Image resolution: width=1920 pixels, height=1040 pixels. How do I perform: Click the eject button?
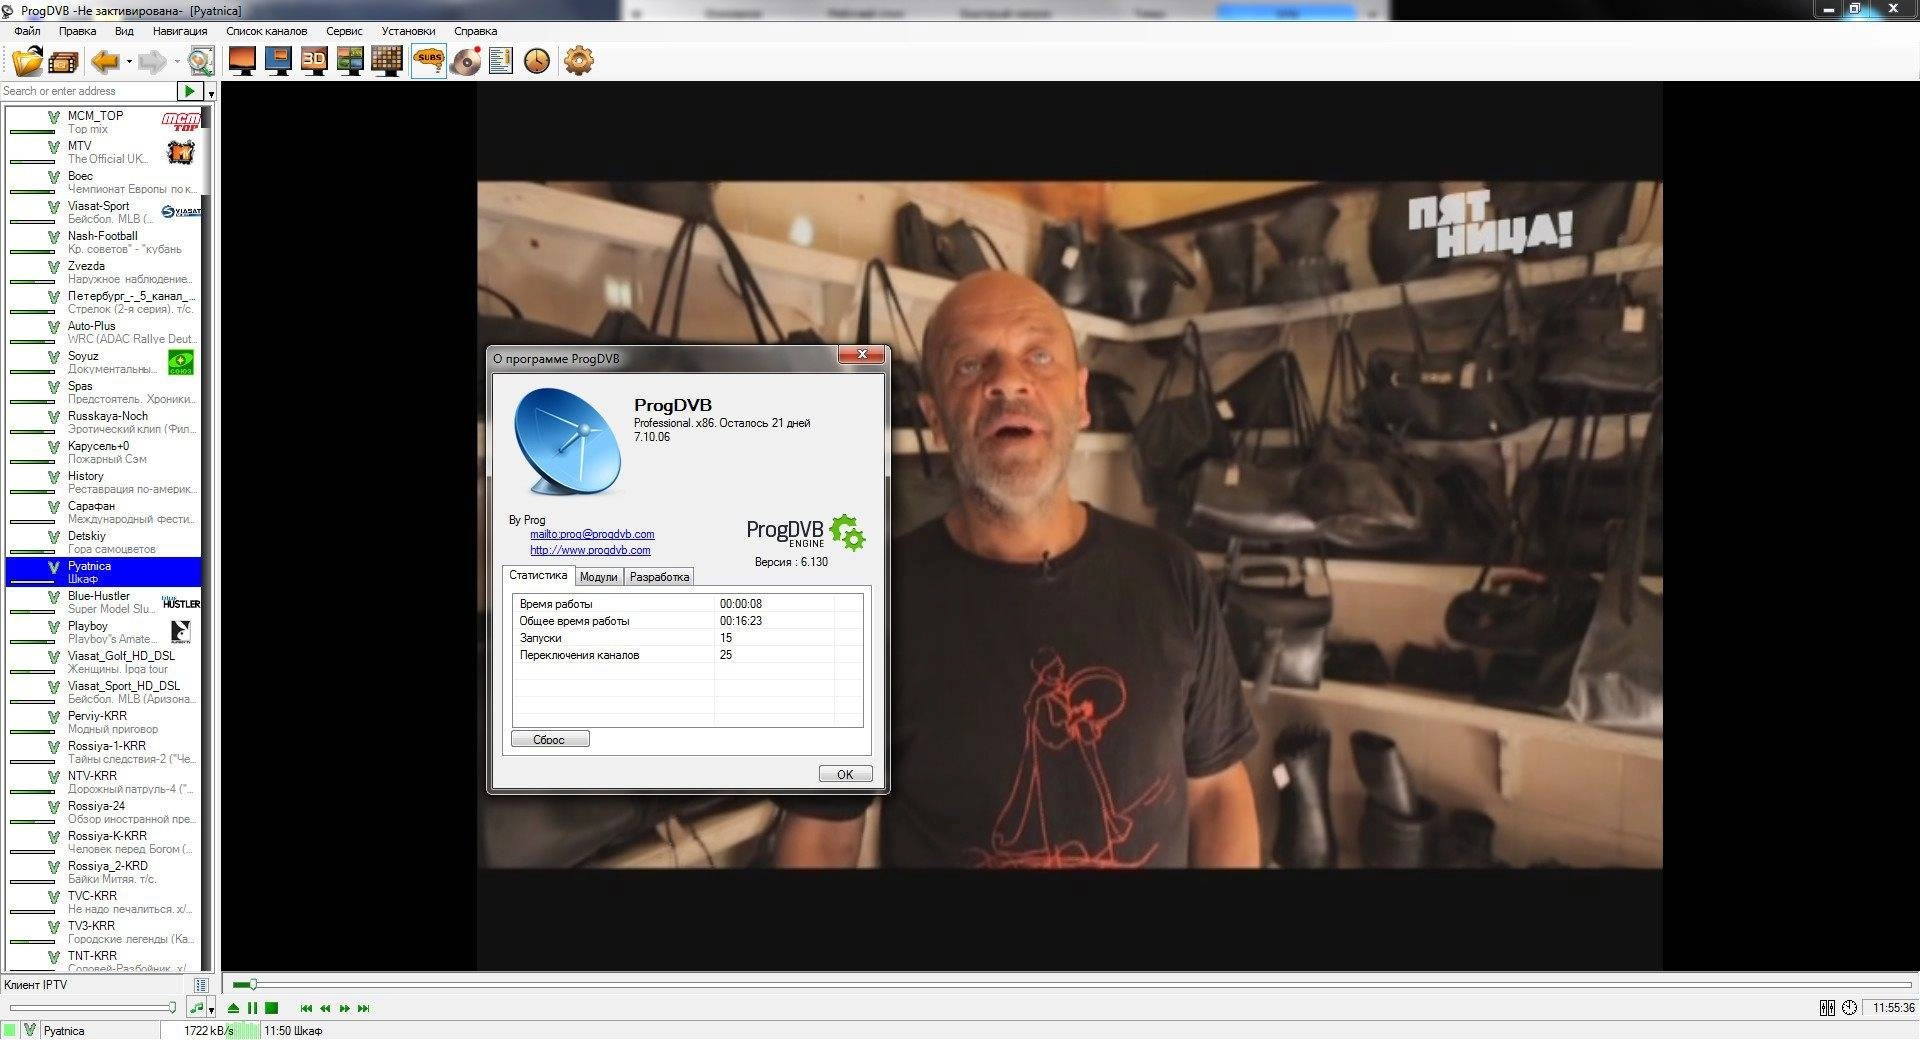pos(233,1008)
